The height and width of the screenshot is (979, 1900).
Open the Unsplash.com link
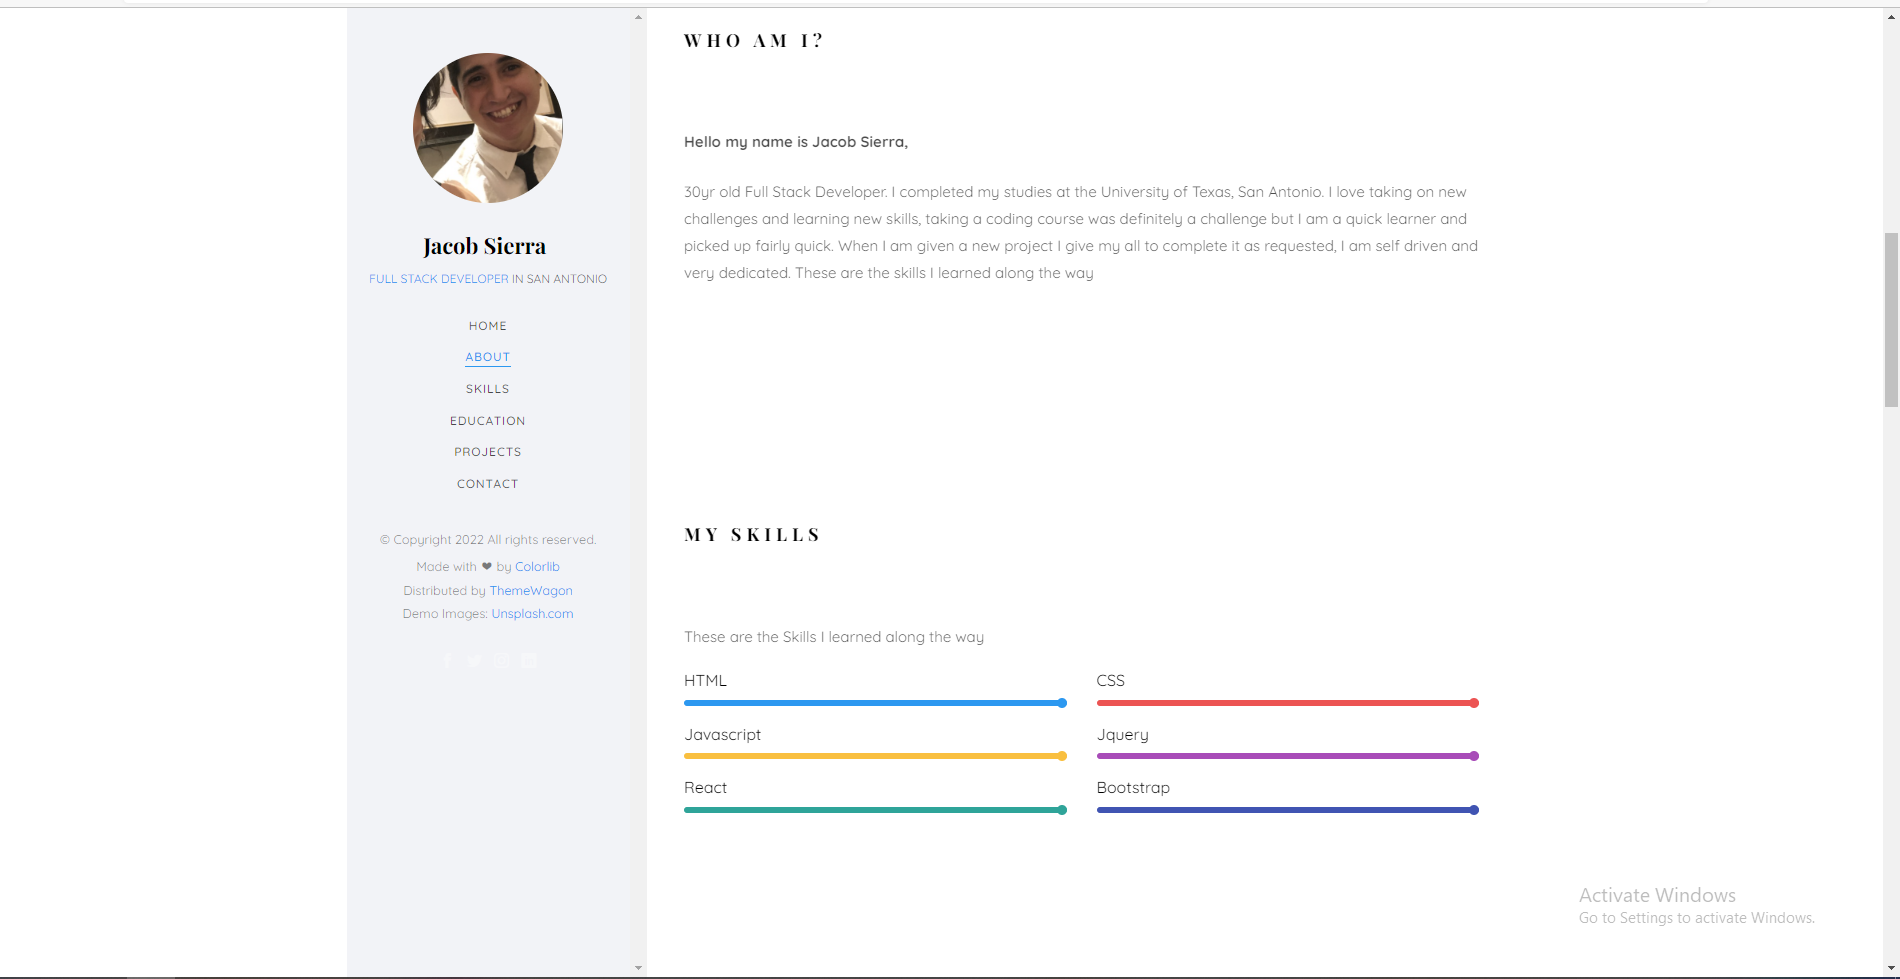pyautogui.click(x=532, y=613)
